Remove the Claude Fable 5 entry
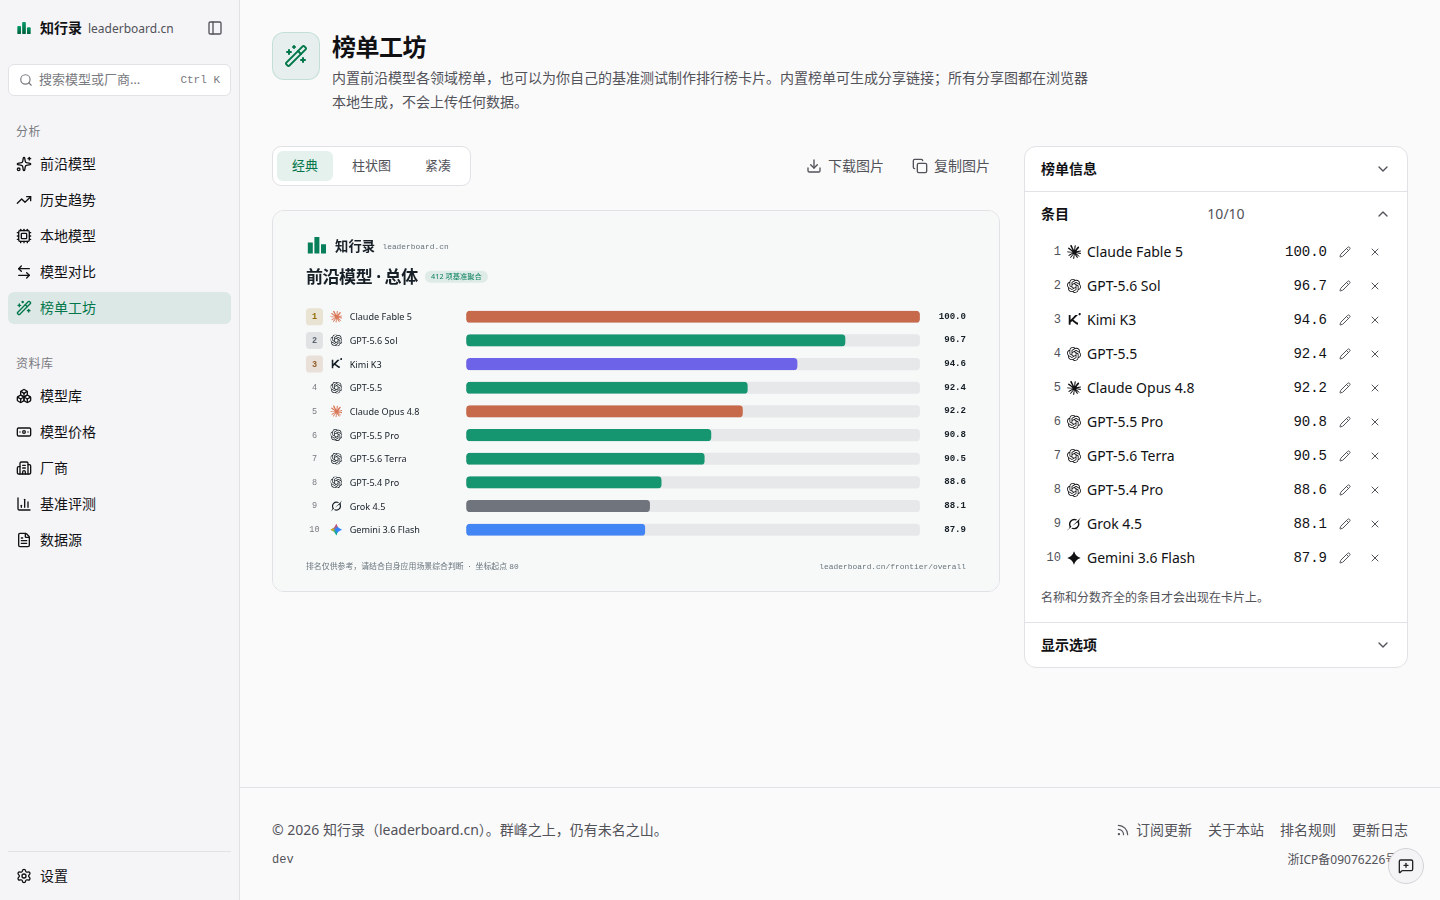 pyautogui.click(x=1375, y=252)
